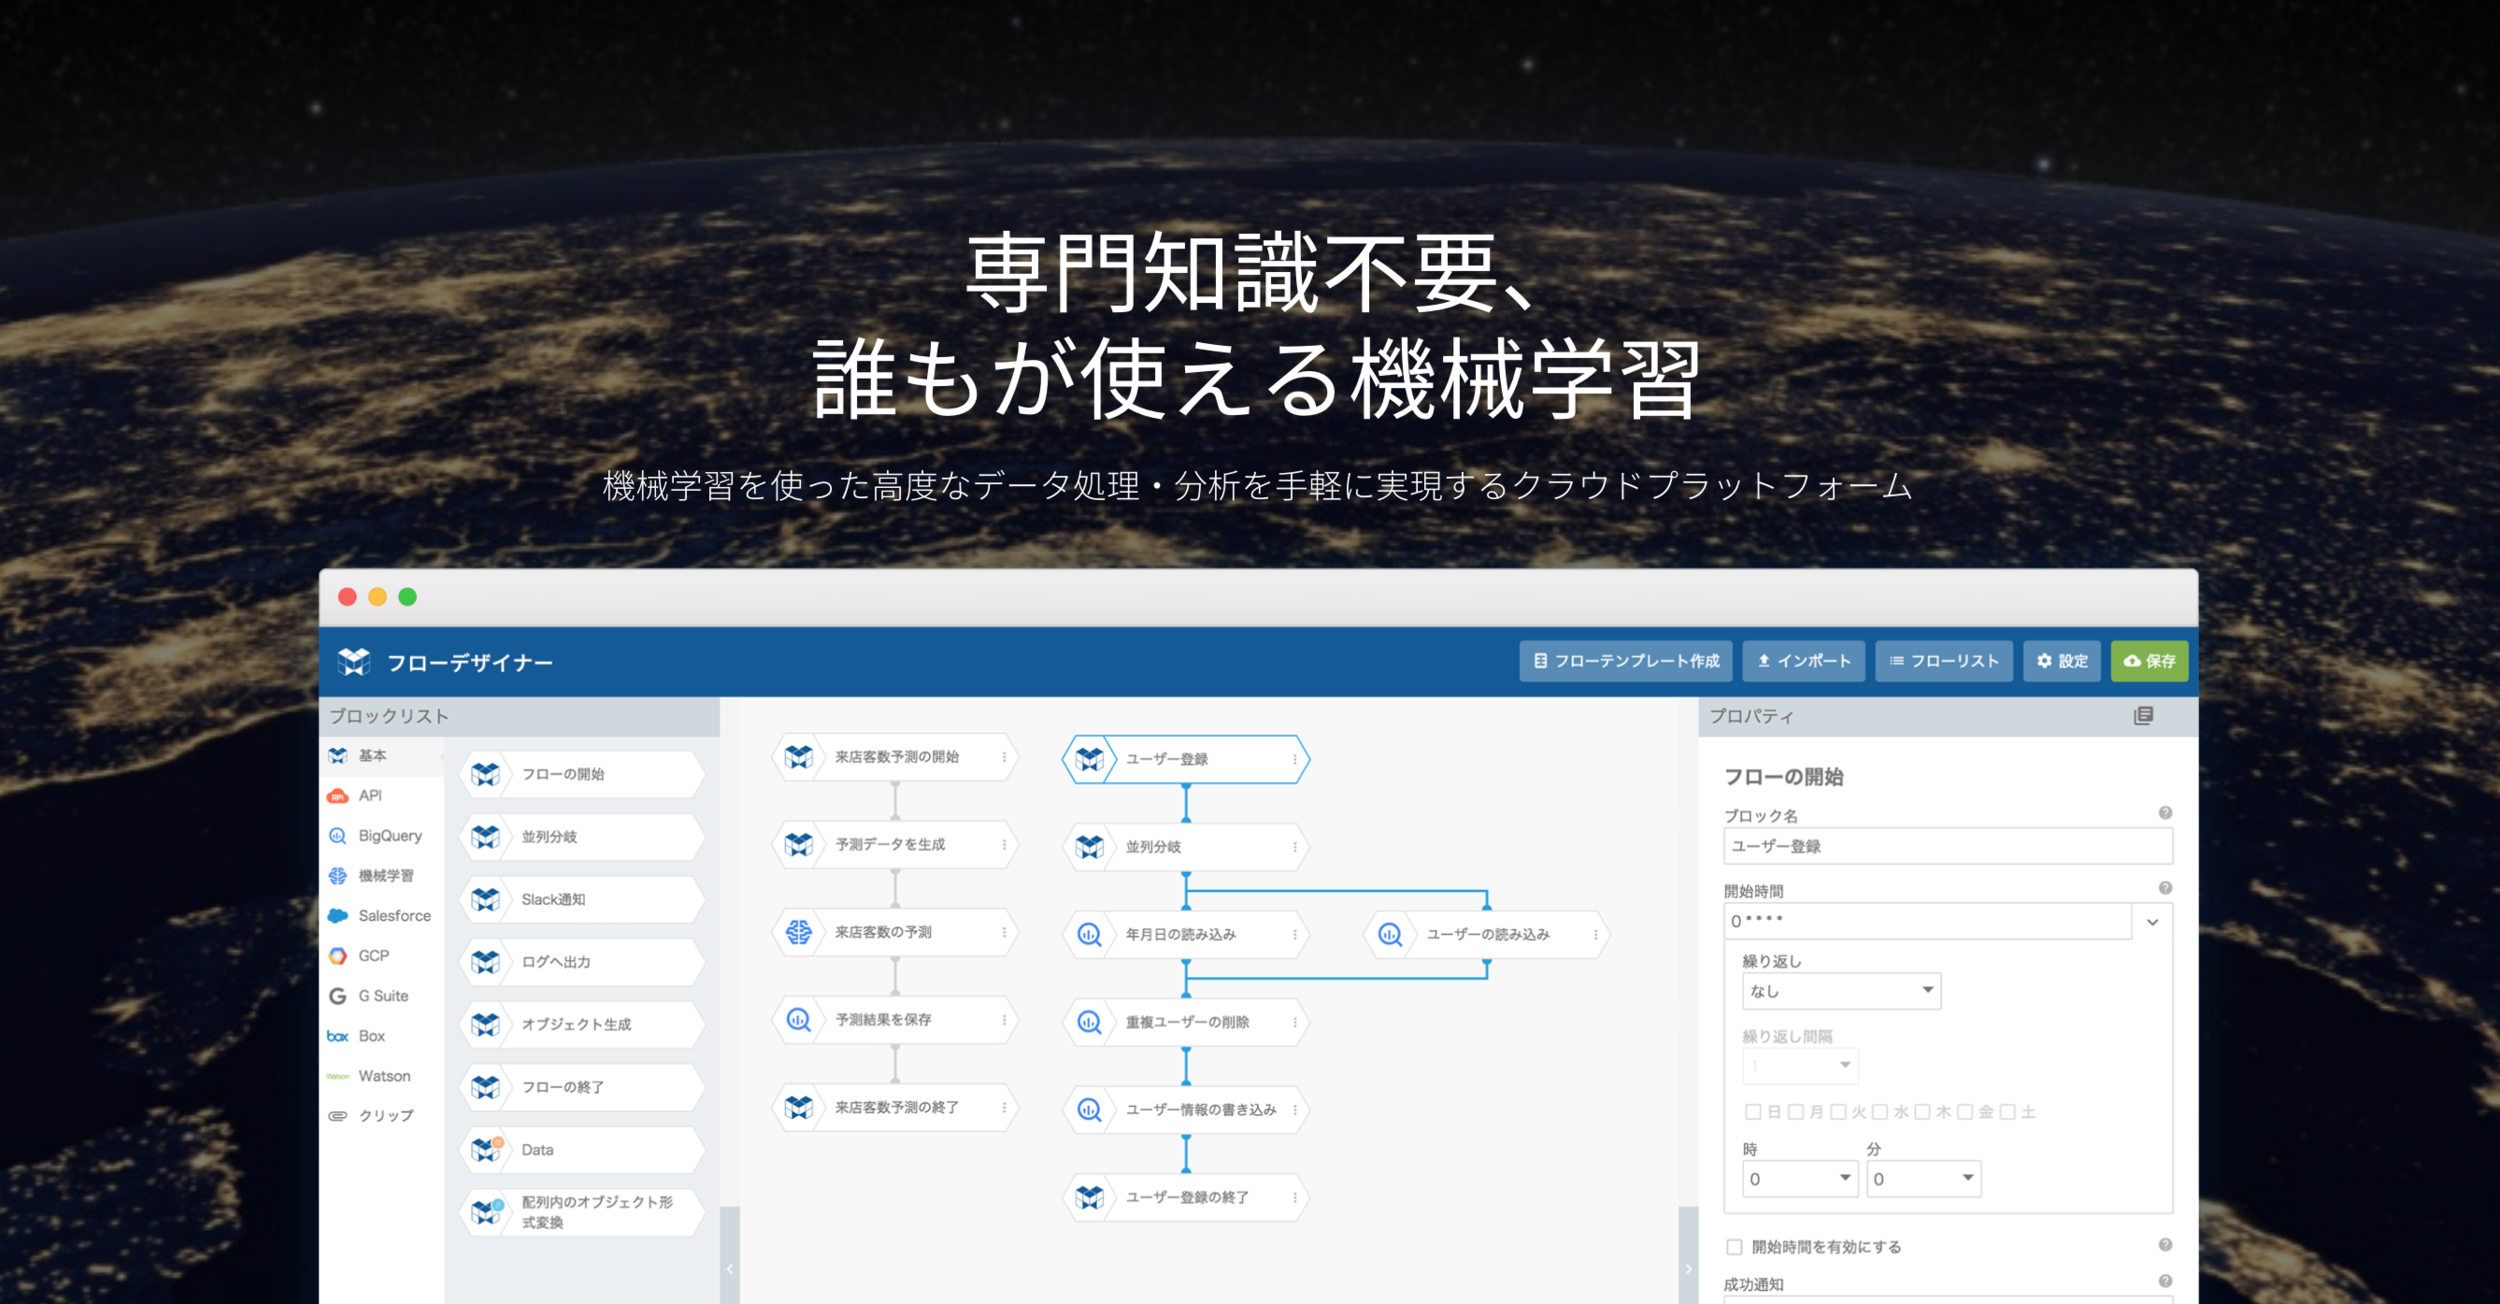Open the 時 hour dropdown

(1799, 1179)
